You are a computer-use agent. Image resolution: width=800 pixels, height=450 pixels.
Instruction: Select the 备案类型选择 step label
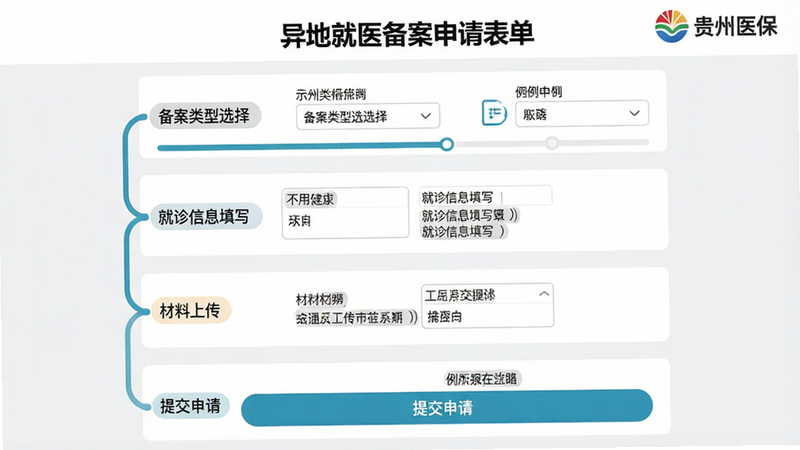[x=205, y=116]
